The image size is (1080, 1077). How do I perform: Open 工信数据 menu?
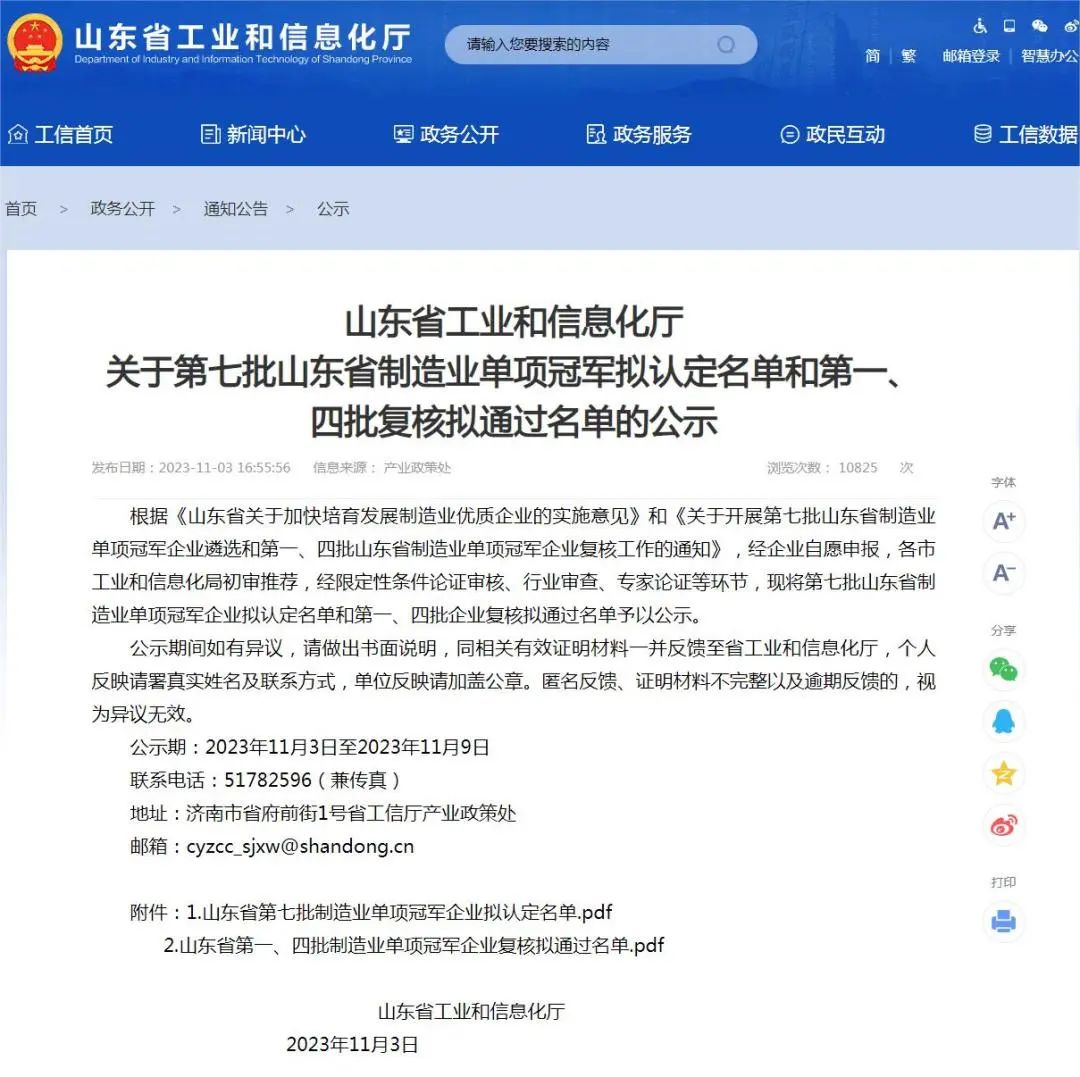point(1039,134)
